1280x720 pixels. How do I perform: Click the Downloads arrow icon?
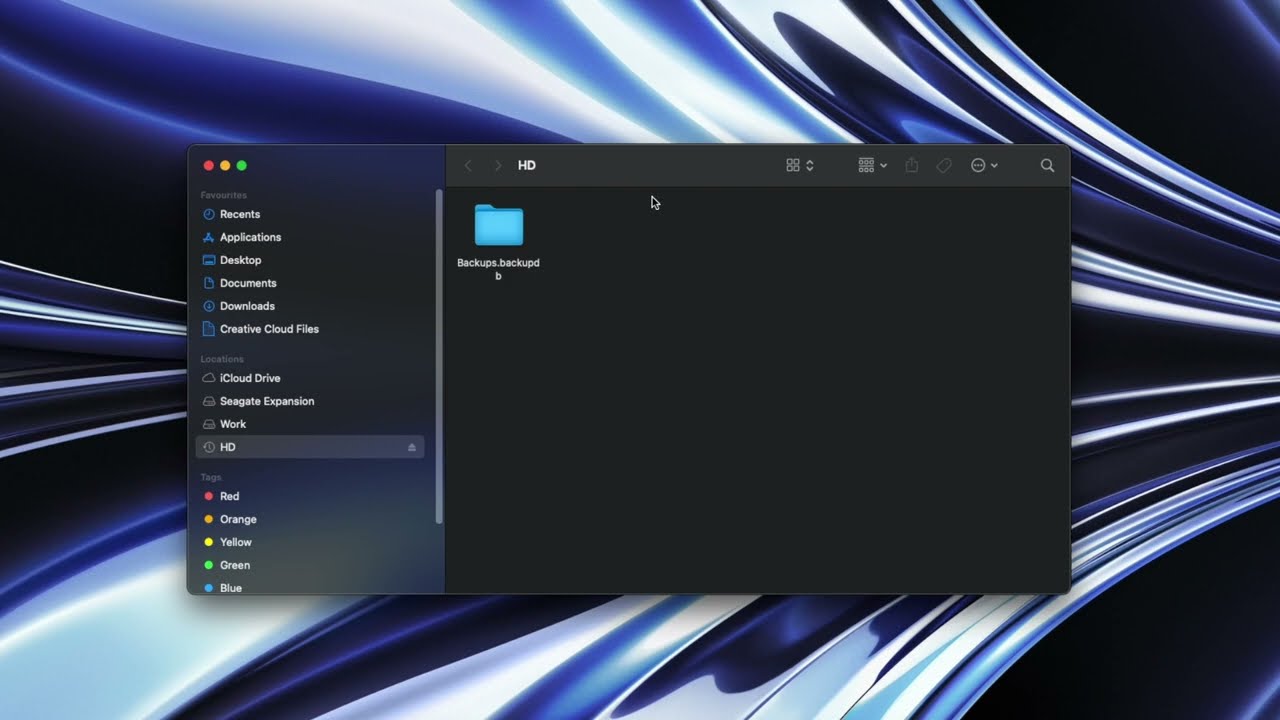pos(209,306)
